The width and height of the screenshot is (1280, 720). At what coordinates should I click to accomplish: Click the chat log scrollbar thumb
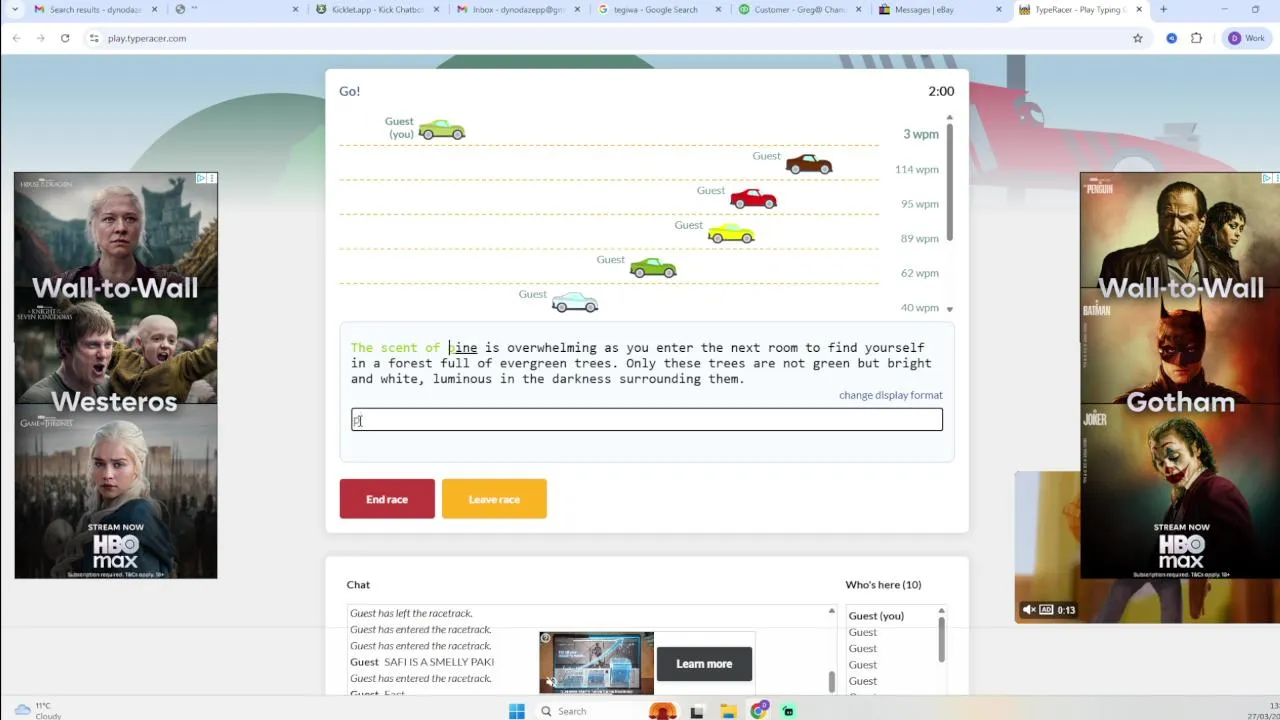pyautogui.click(x=831, y=682)
